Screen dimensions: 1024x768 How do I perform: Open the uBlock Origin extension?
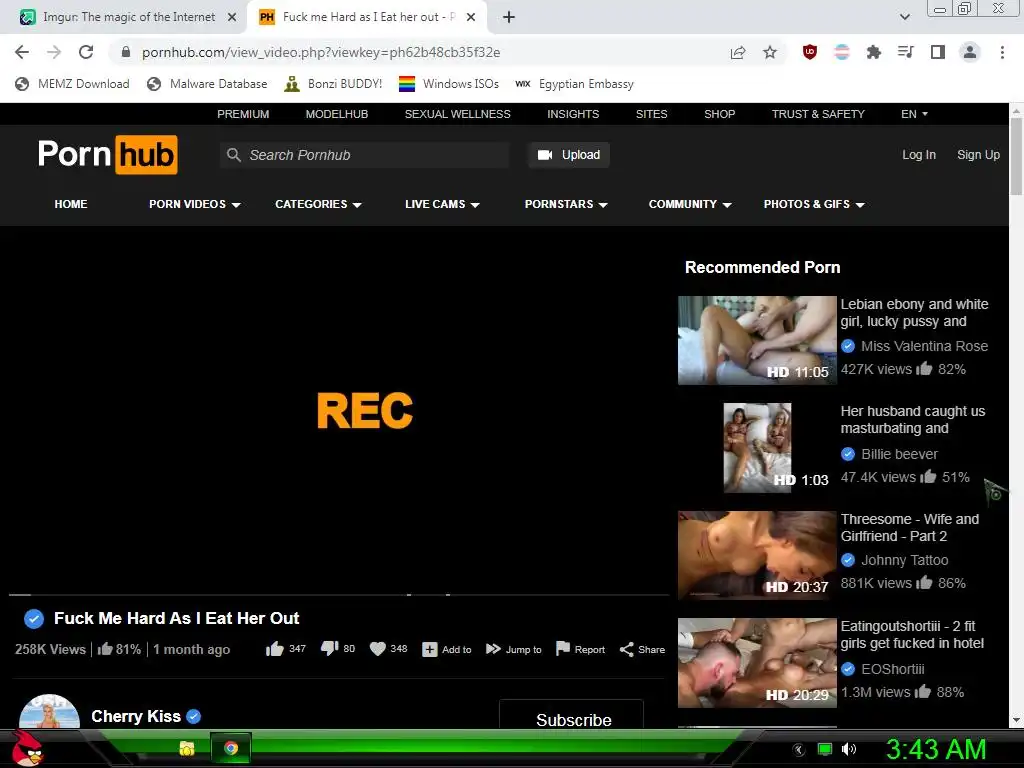[810, 52]
